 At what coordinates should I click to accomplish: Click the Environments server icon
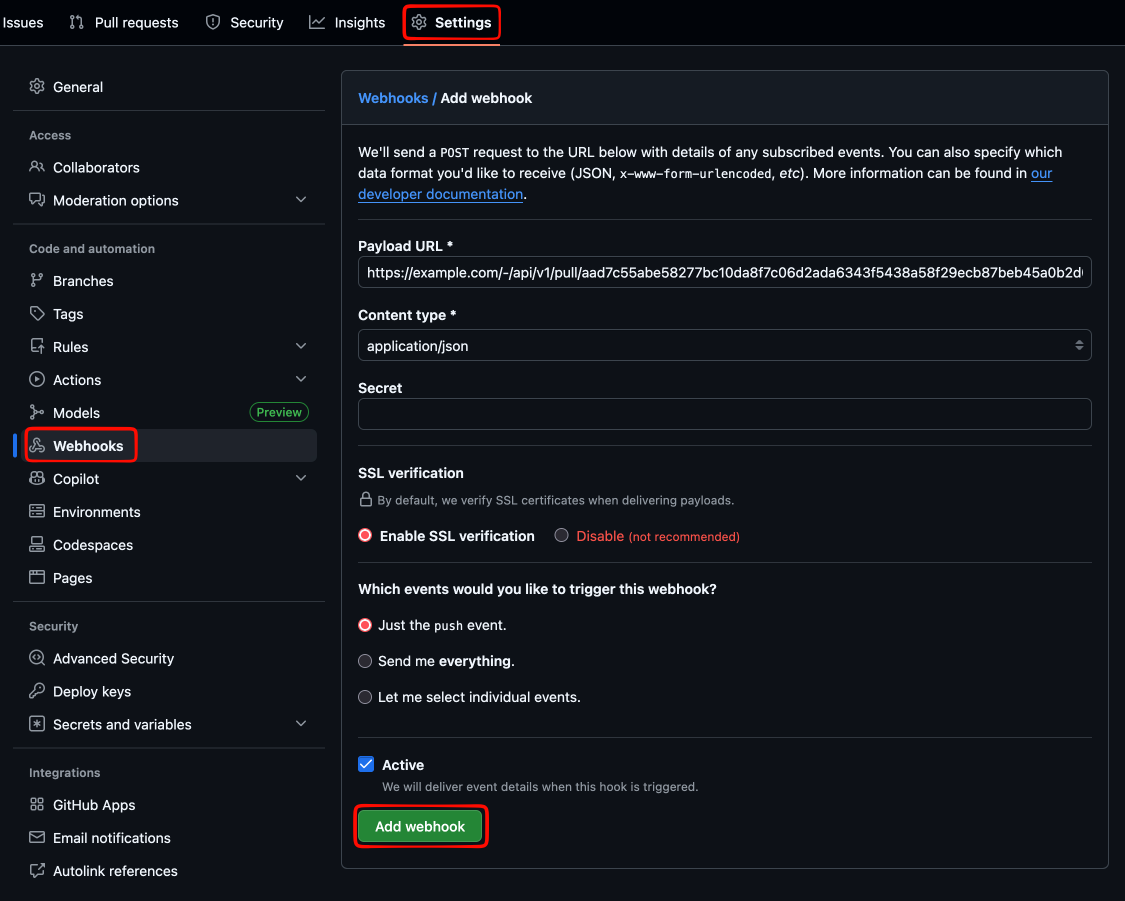point(37,512)
